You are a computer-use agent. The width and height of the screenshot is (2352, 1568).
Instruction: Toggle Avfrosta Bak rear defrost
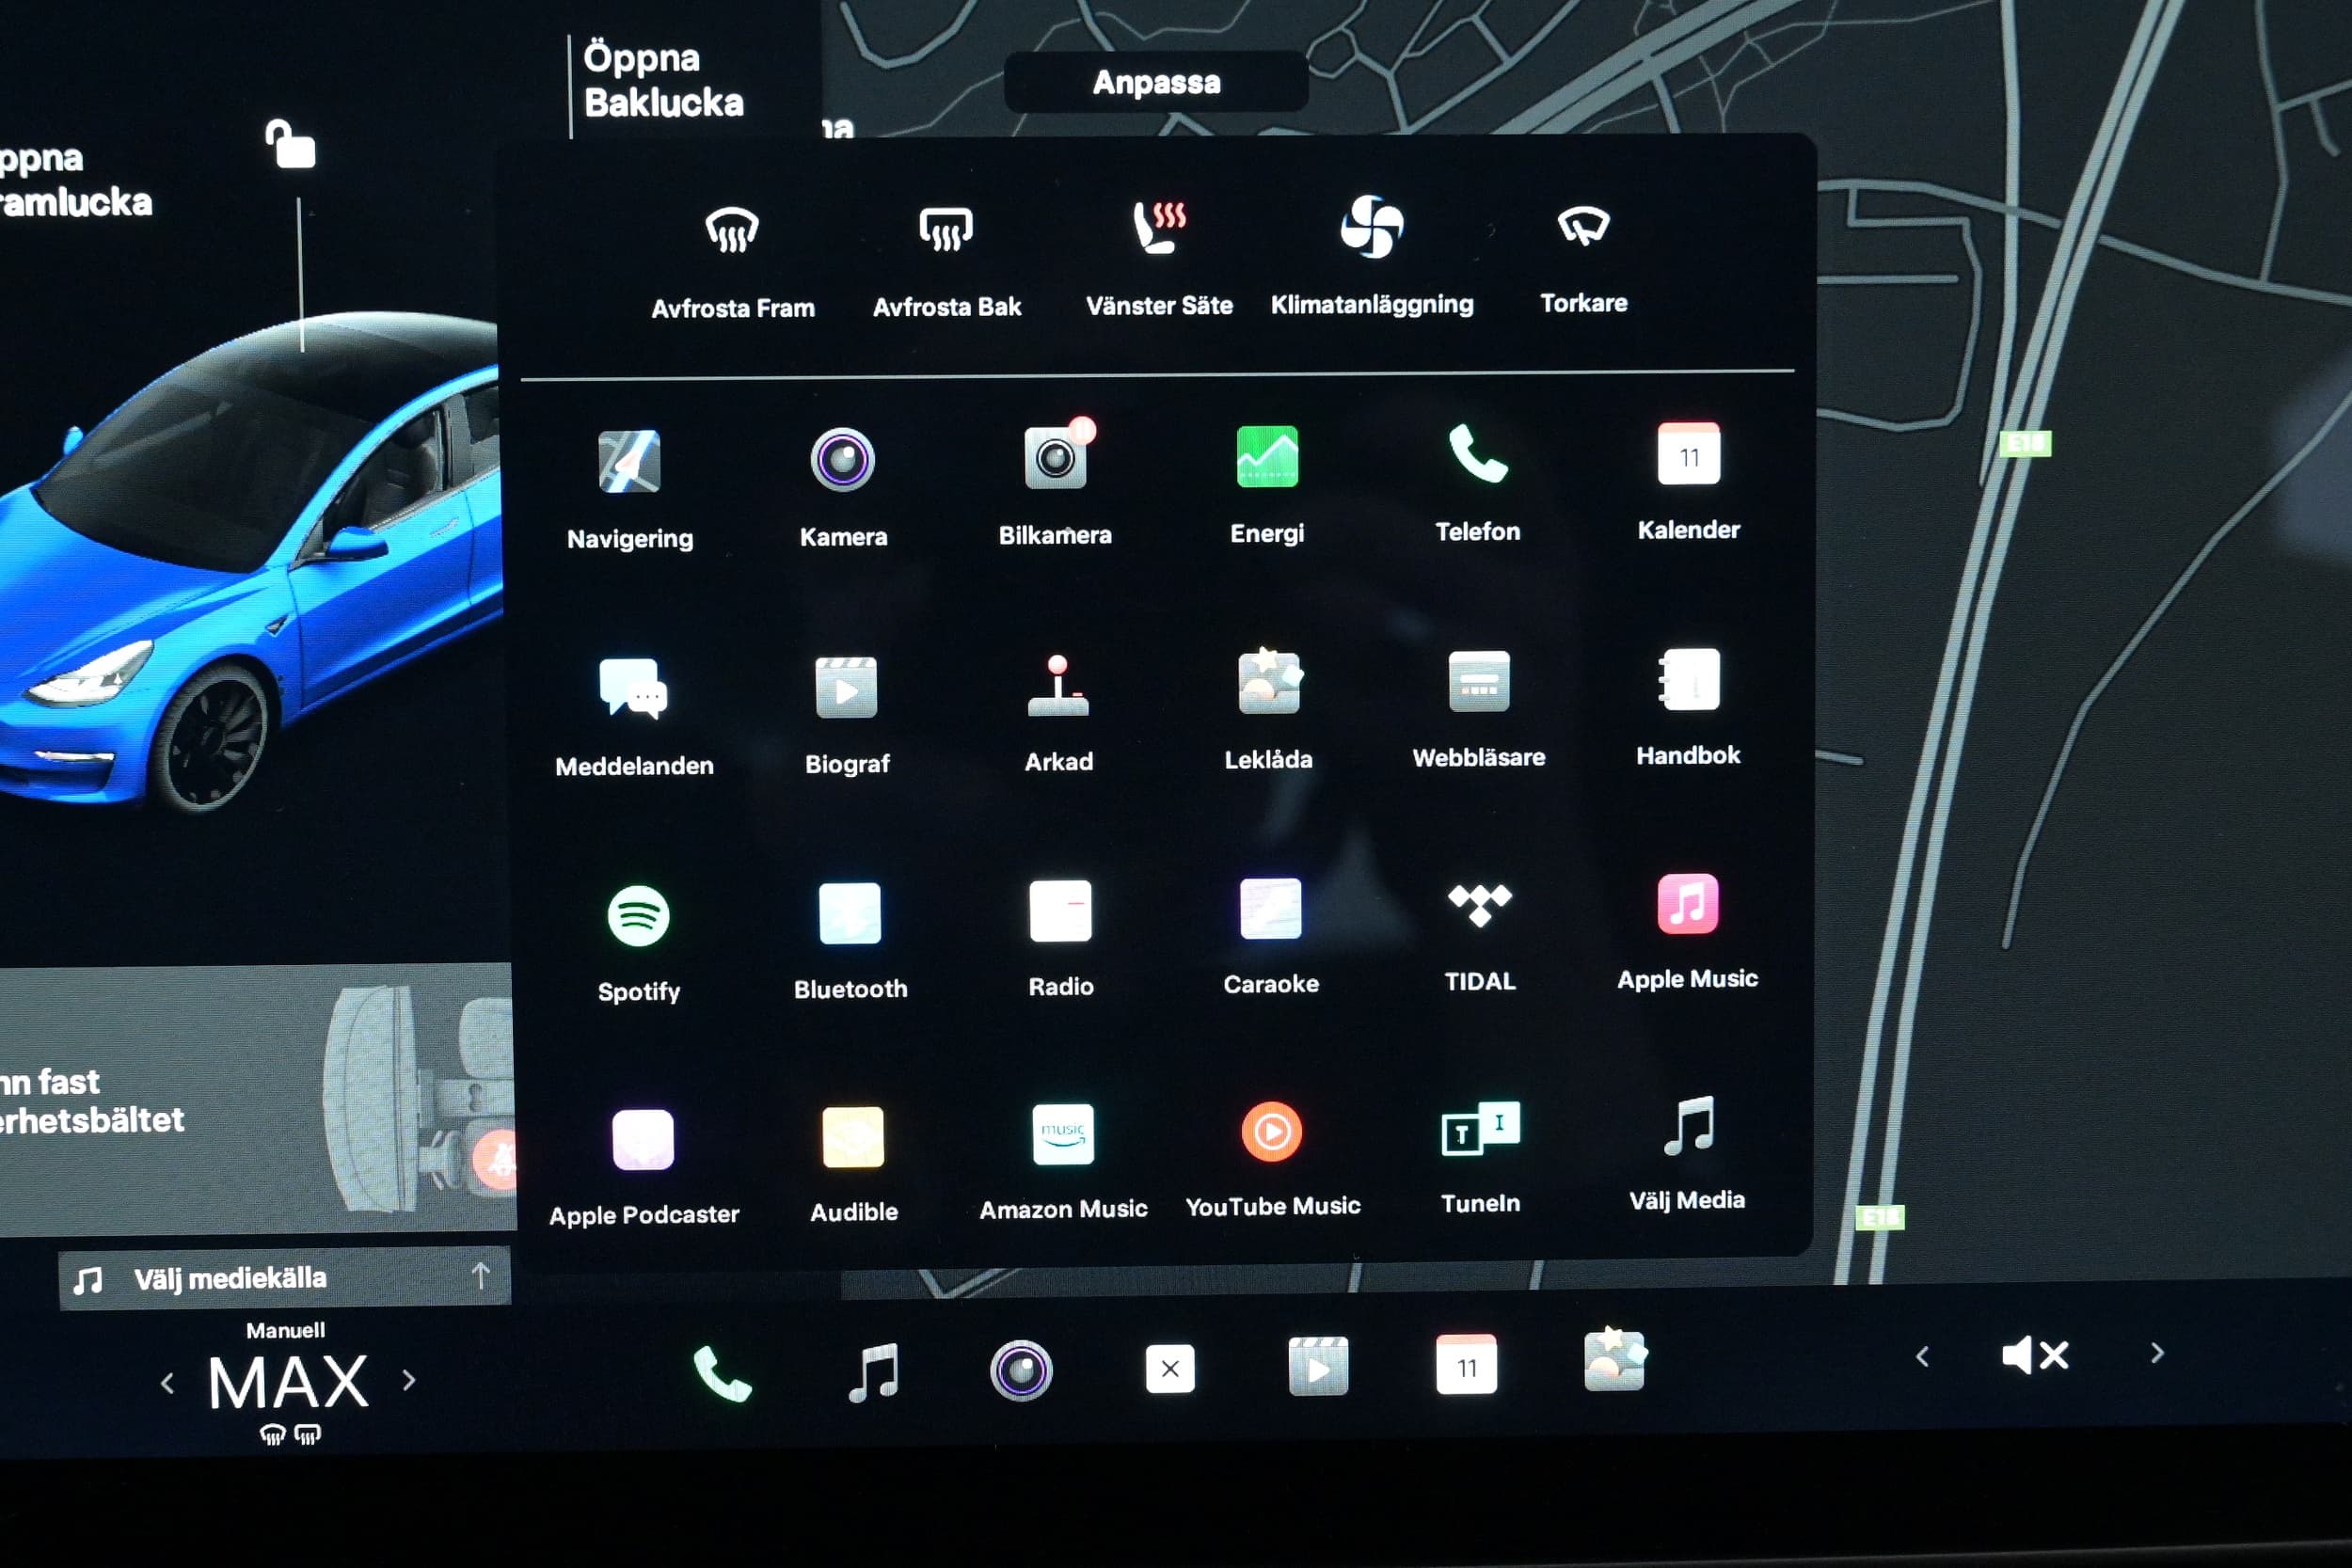pyautogui.click(x=946, y=262)
